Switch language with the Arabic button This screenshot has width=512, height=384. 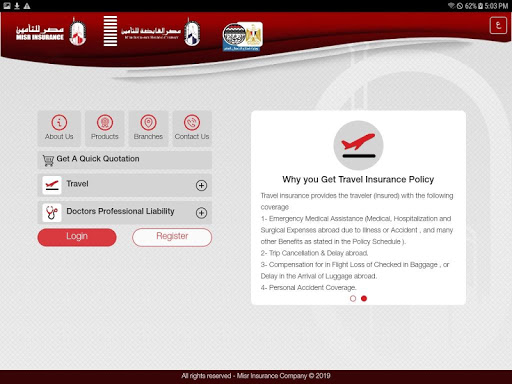point(498,25)
